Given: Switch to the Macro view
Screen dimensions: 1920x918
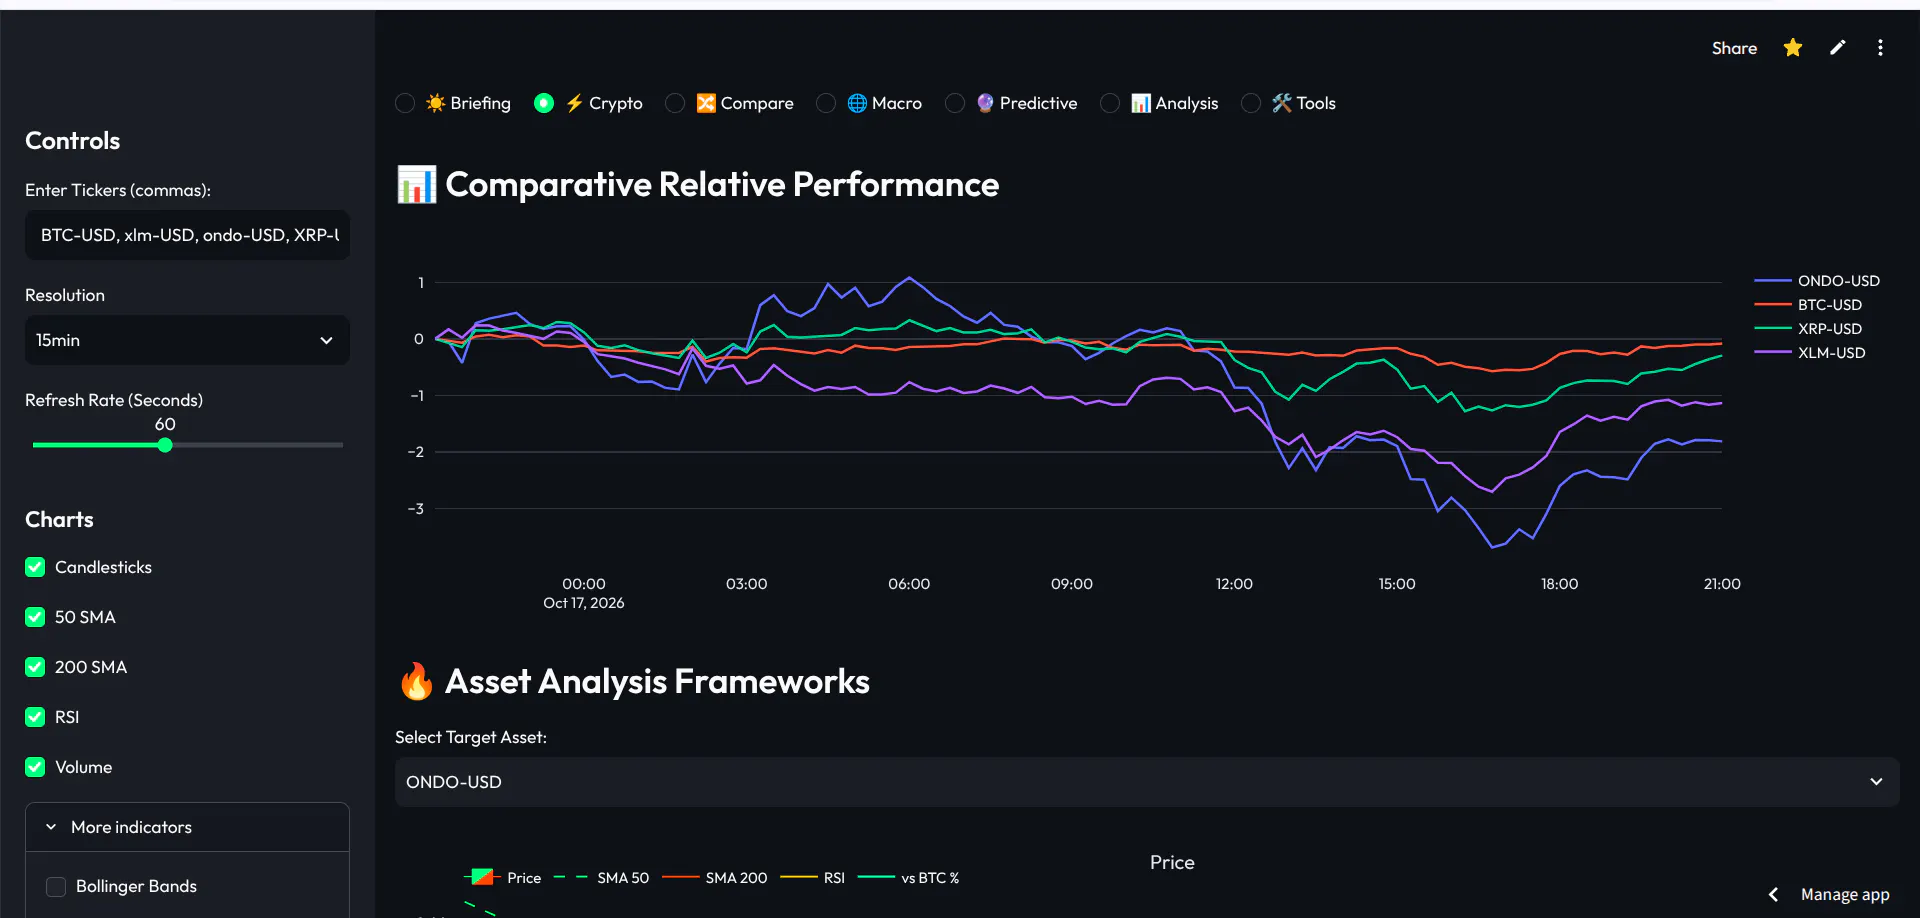Looking at the screenshot, I should (826, 103).
